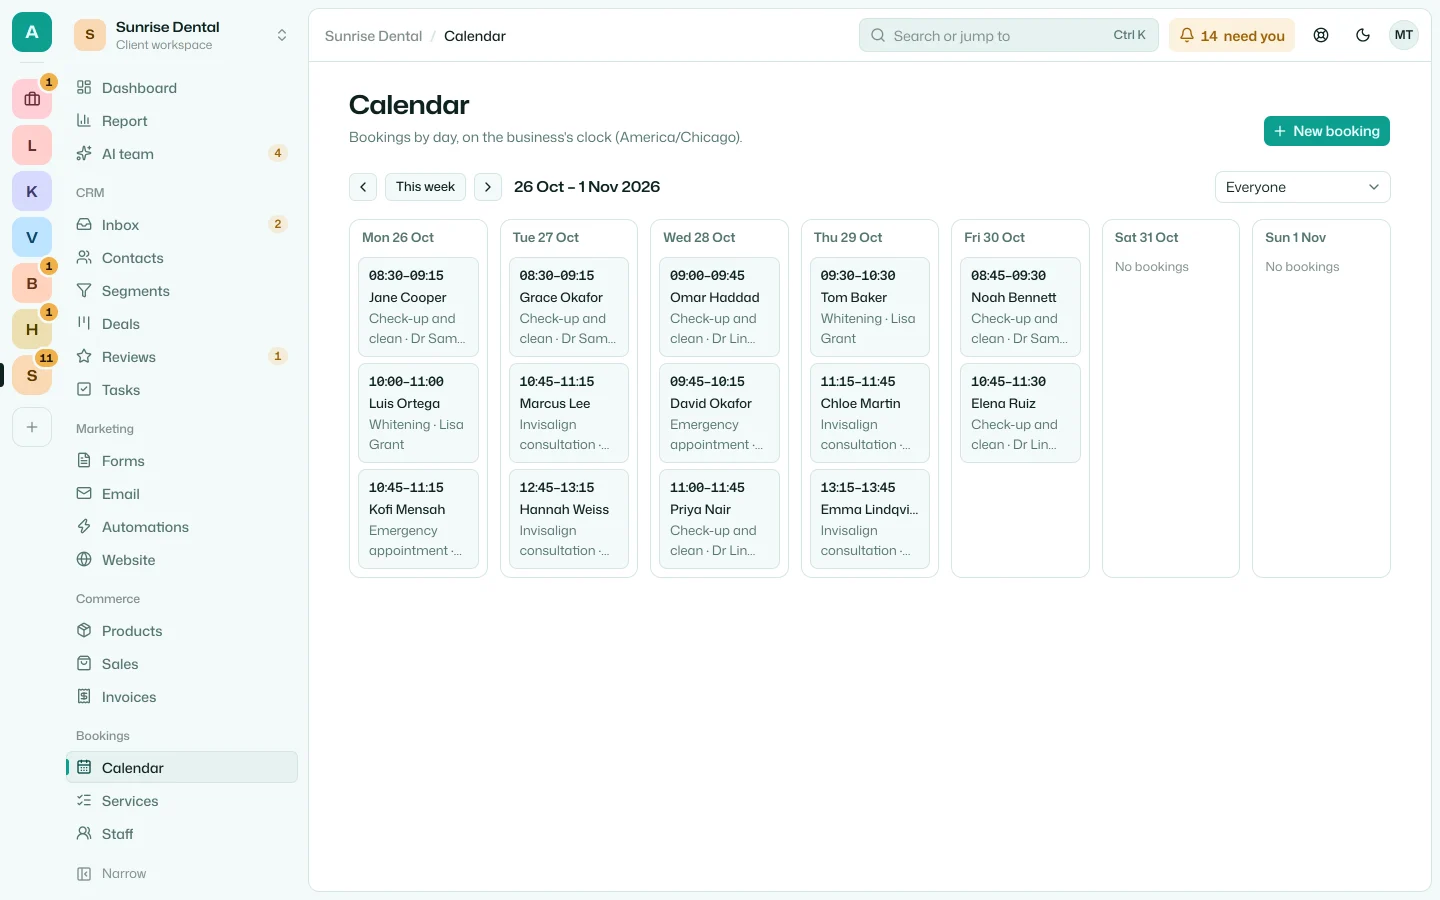Open the help lifebuoy icon in the header

(1321, 35)
